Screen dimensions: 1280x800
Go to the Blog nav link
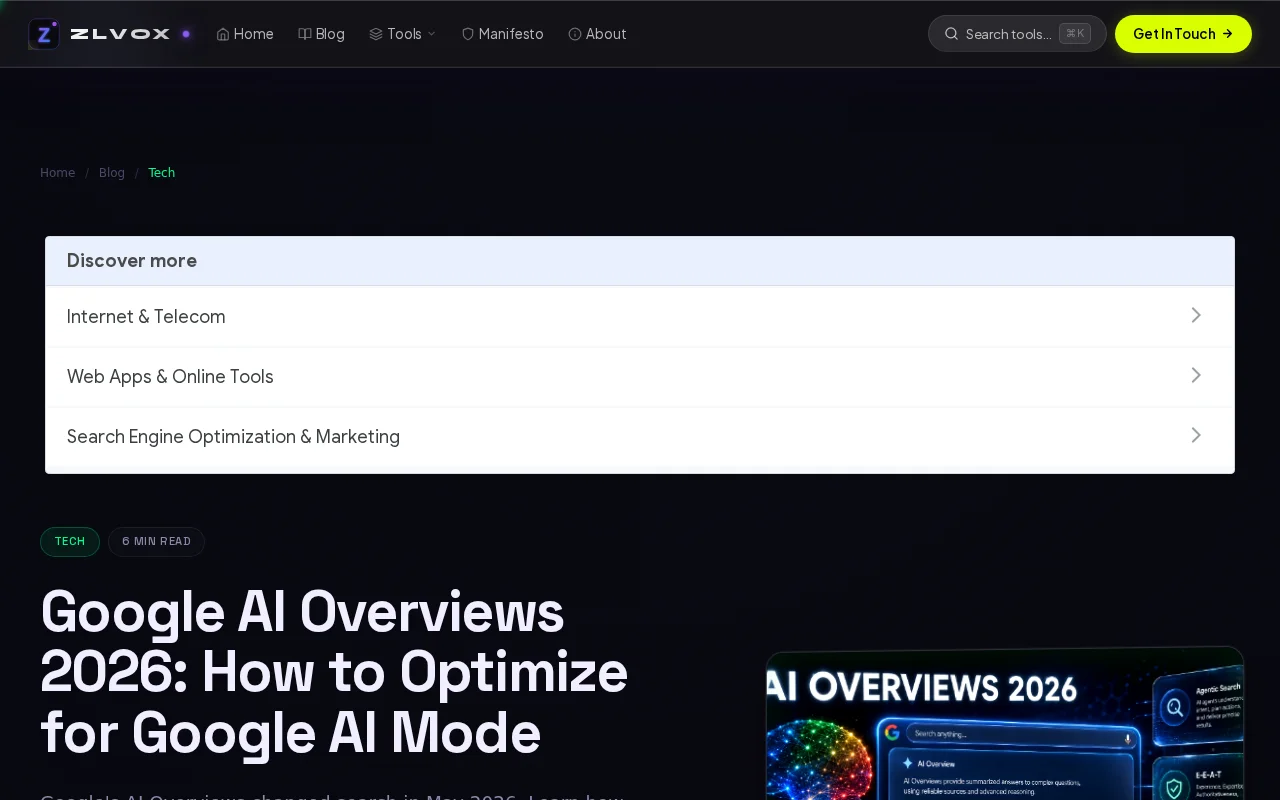pyautogui.click(x=322, y=34)
